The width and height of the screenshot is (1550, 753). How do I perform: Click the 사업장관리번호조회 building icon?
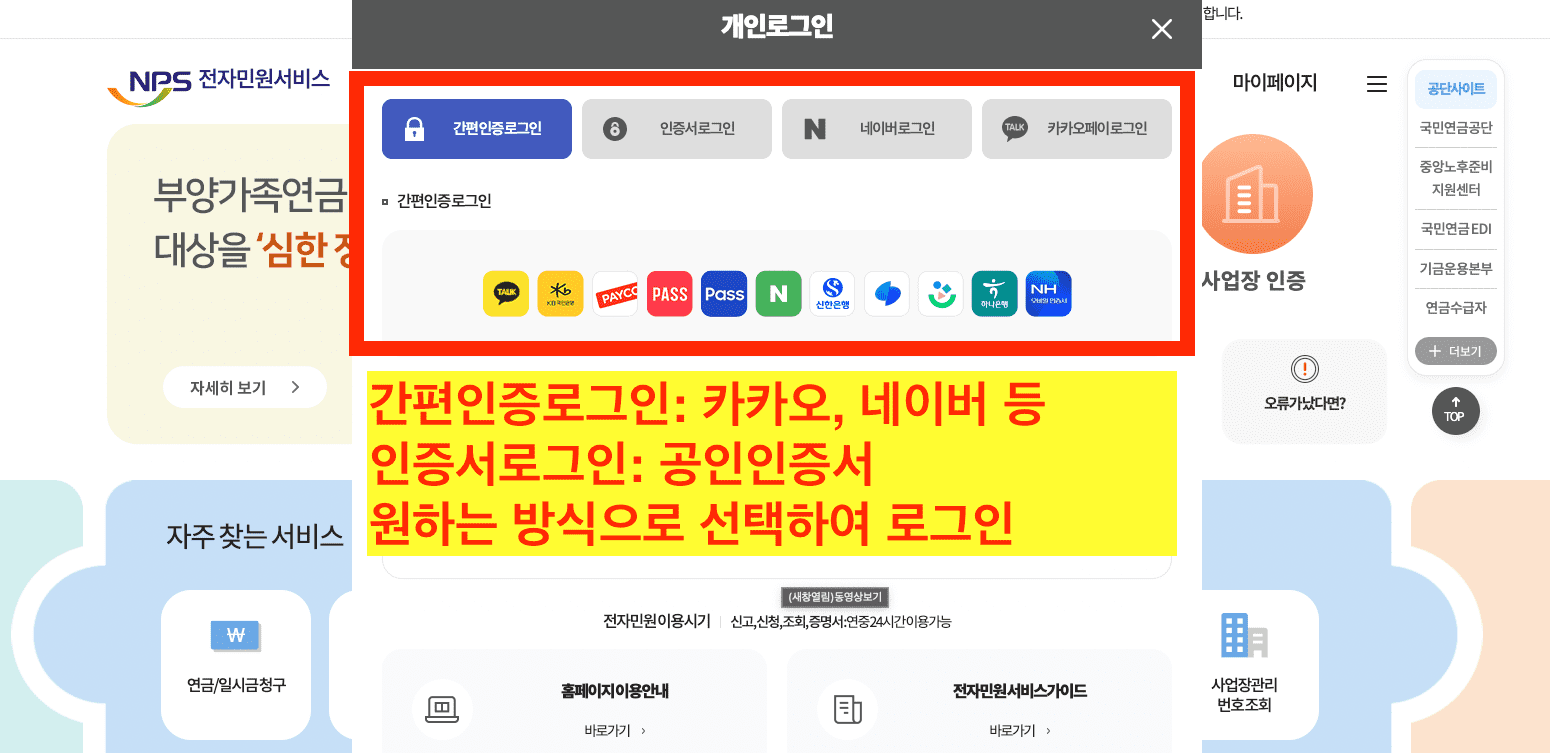[x=1244, y=635]
